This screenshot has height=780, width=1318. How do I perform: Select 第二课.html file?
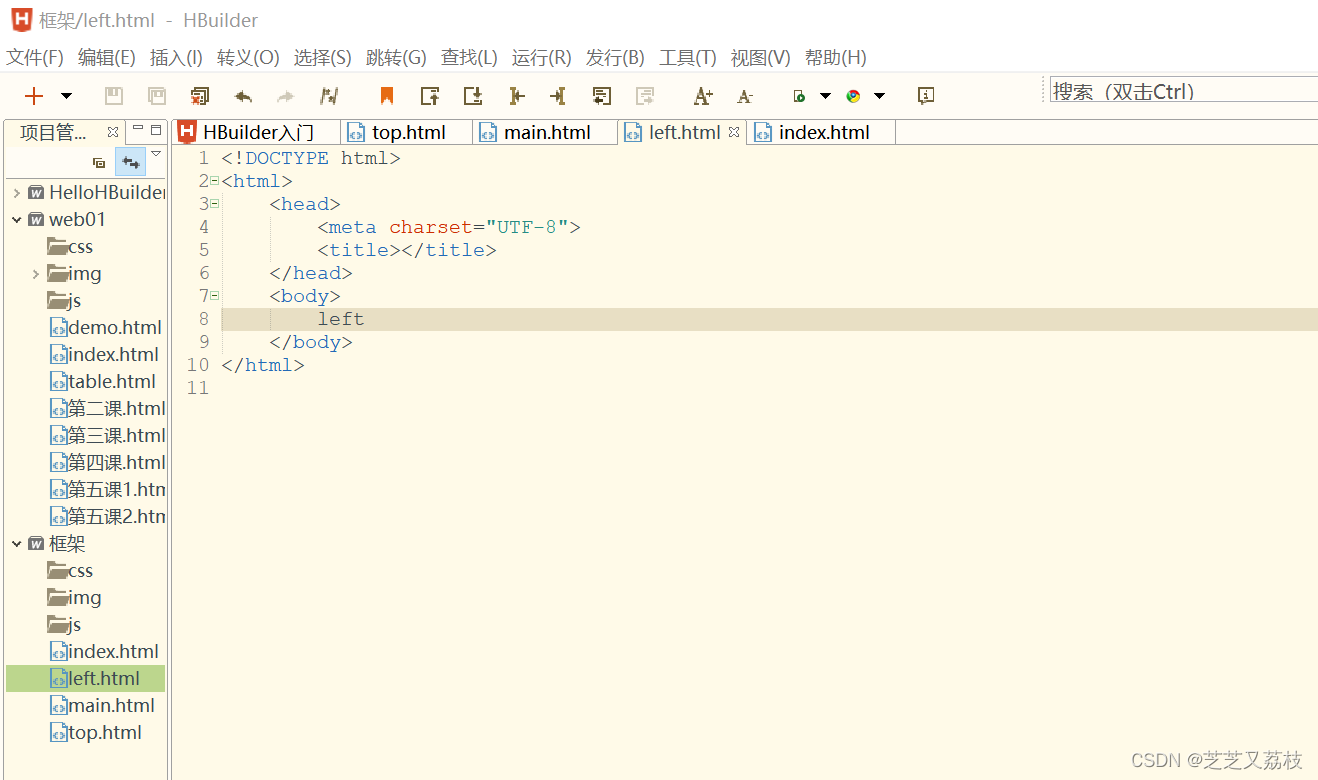(x=107, y=409)
